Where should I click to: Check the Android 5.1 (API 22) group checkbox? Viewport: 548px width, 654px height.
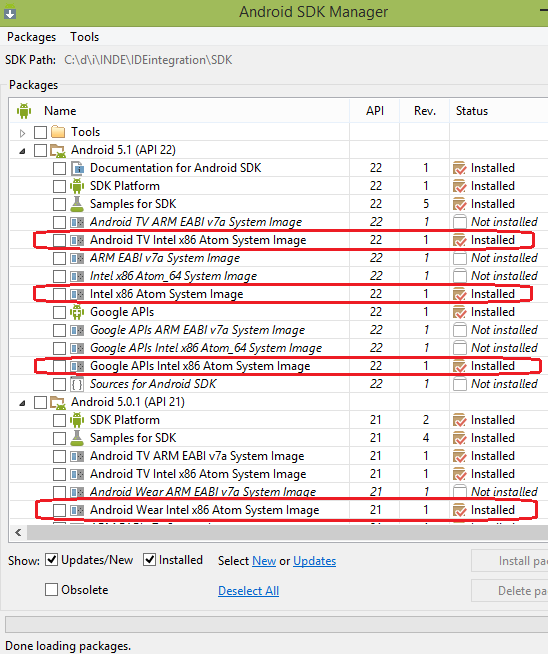(x=40, y=150)
